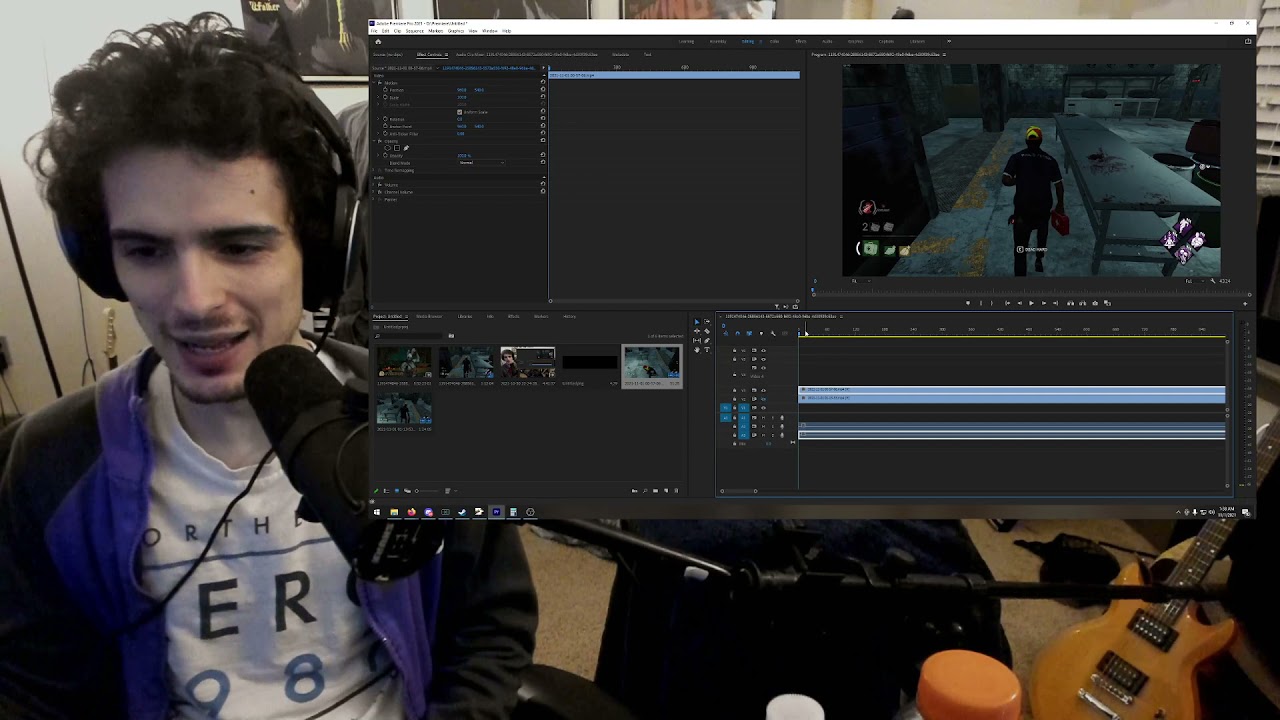This screenshot has width=1280, height=720.
Task: Toggle timeline Snap magnet icon
Action: 738,333
